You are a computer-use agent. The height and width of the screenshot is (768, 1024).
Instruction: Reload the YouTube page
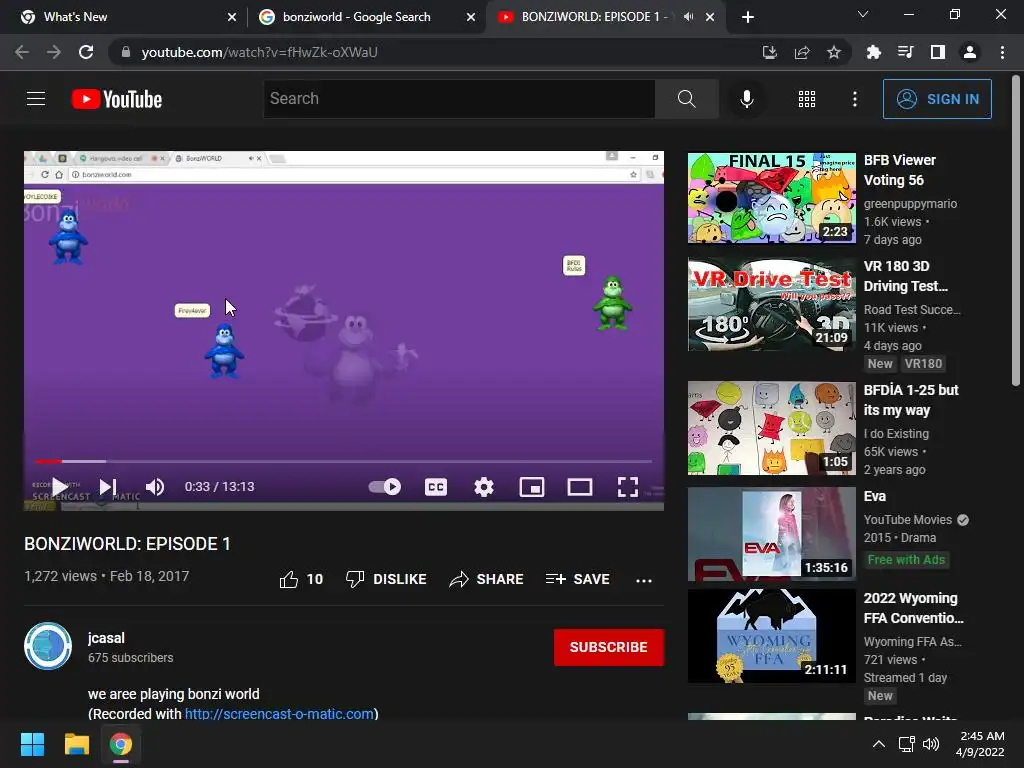pos(86,52)
